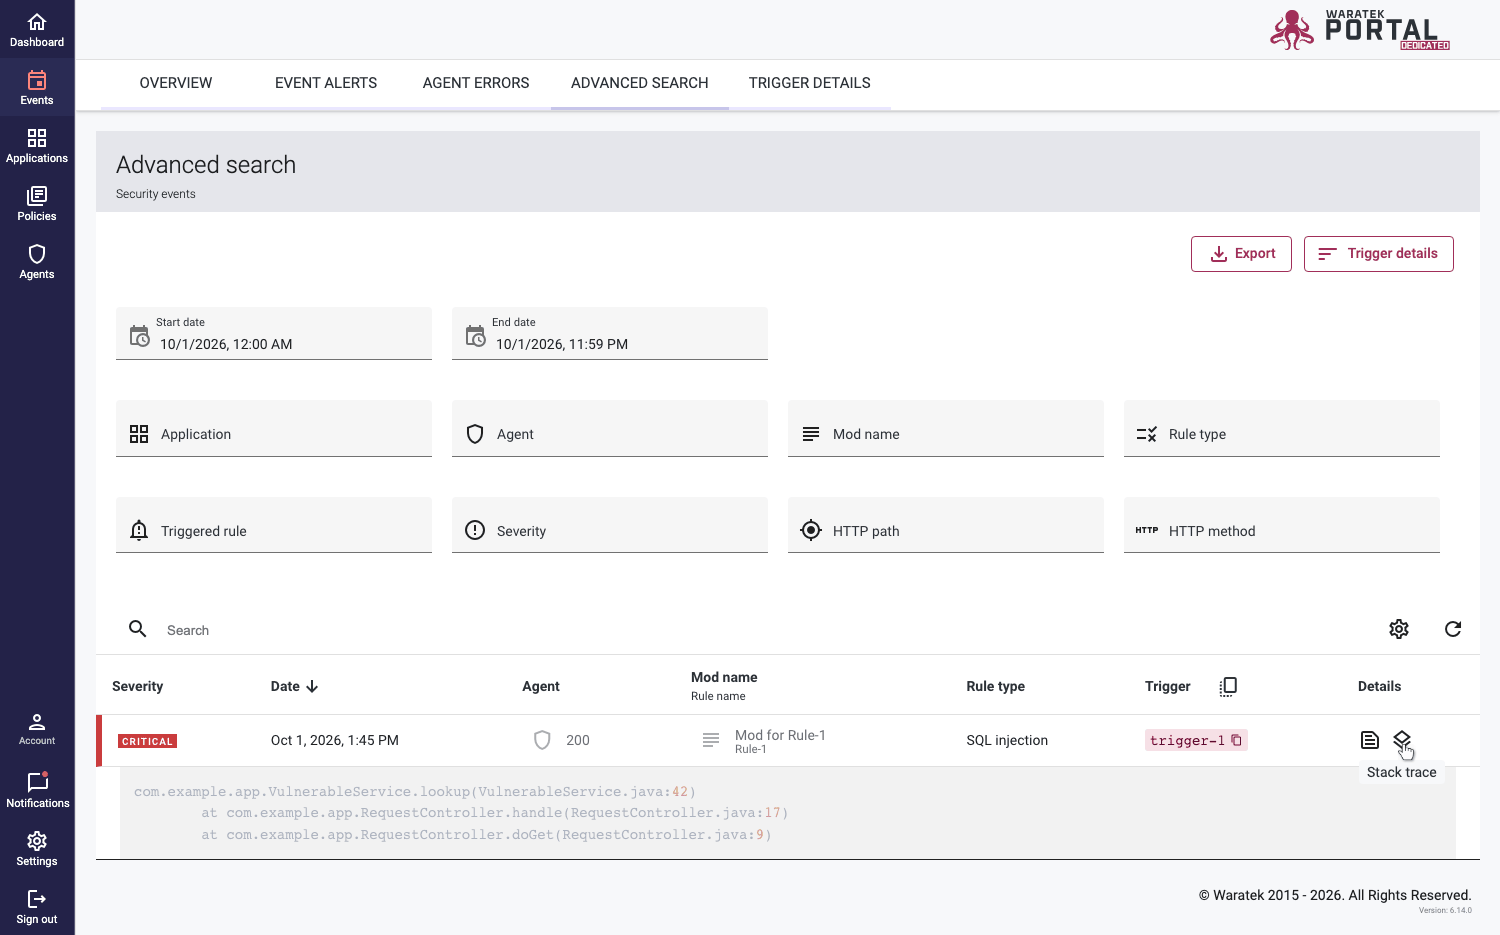Click the Oct 1, 2026, 1:45 PM date cell
The width and height of the screenshot is (1500, 935).
tap(335, 740)
